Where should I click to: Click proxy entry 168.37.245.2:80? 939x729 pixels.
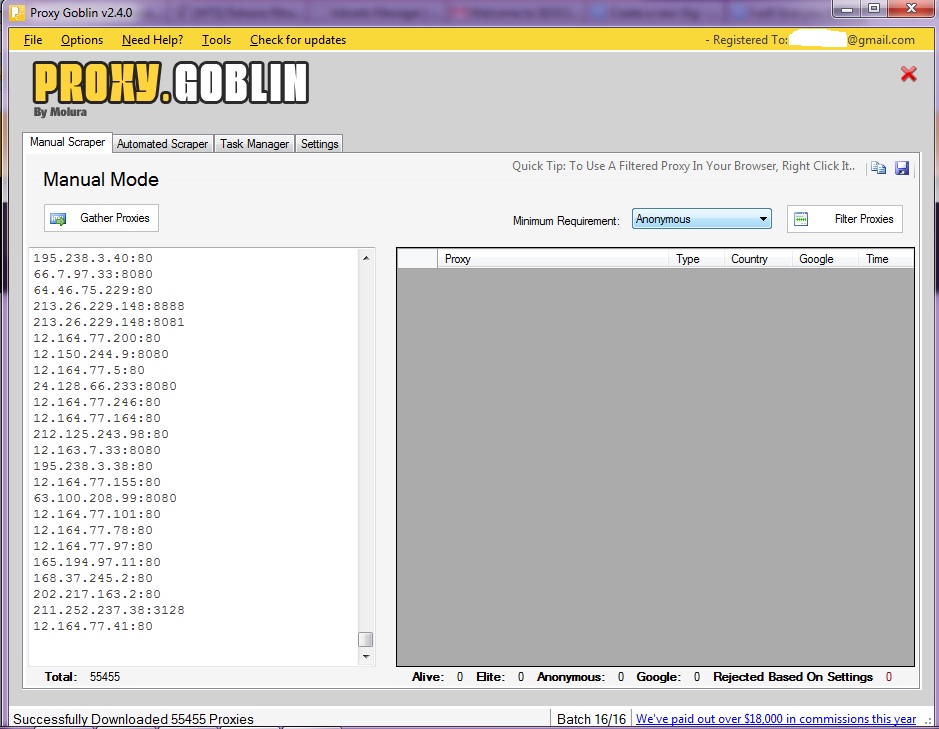[93, 578]
